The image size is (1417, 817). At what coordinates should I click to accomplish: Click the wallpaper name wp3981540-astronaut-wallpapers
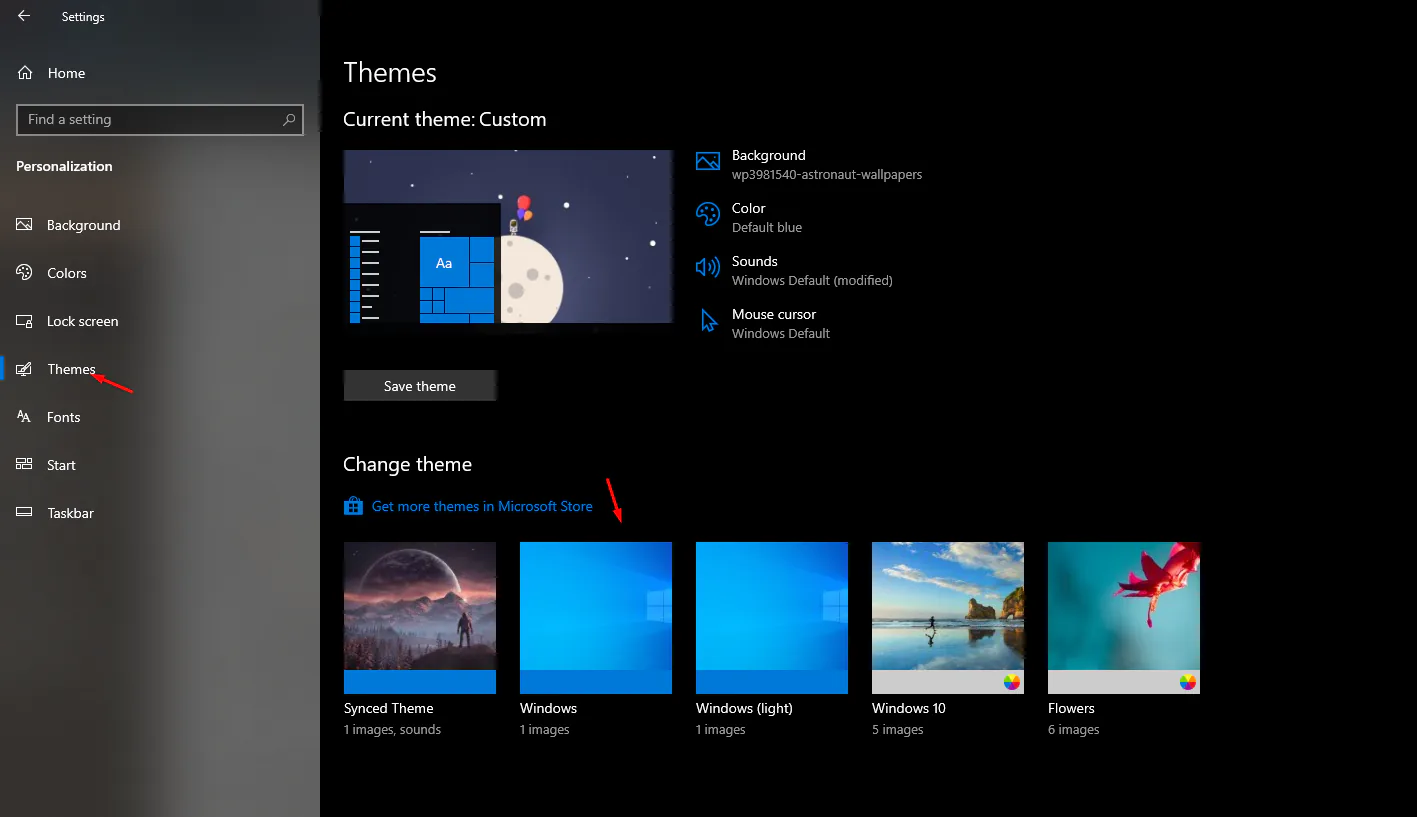pos(827,174)
